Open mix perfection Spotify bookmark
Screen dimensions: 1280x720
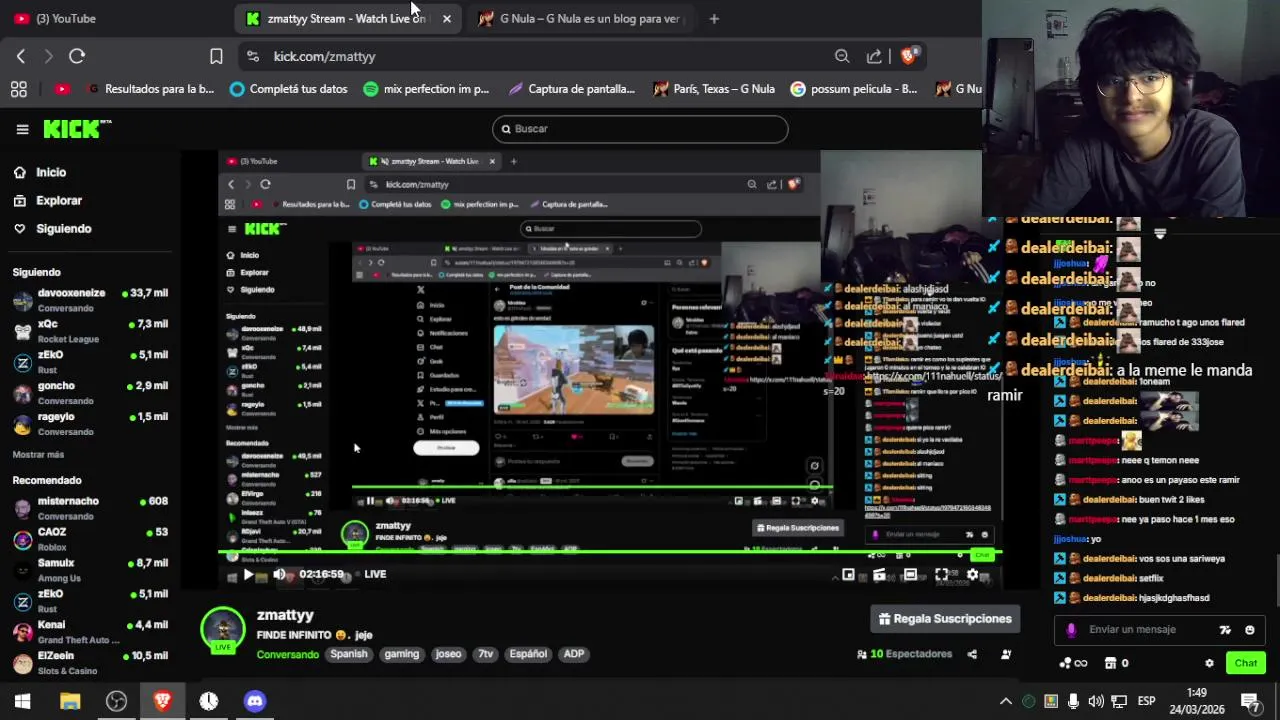[426, 89]
